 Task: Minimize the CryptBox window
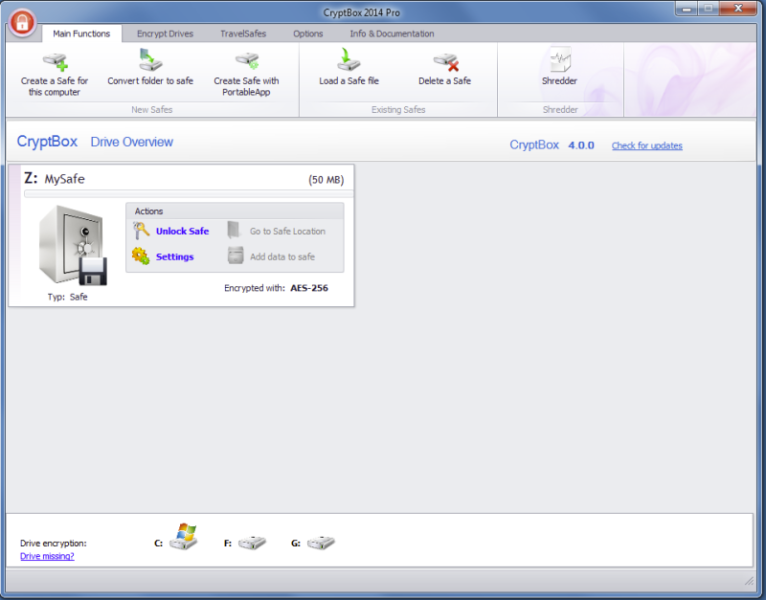686,9
